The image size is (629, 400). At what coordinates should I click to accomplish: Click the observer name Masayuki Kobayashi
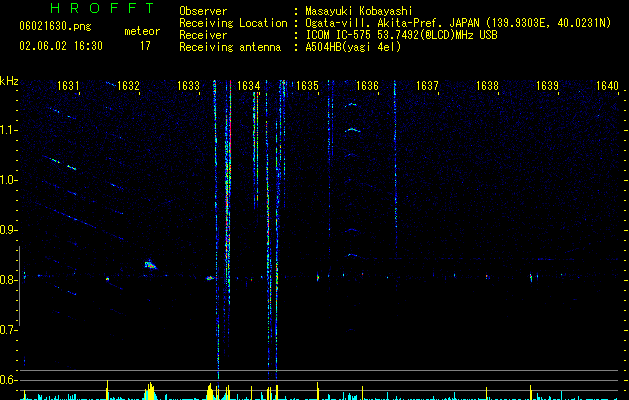coord(359,11)
